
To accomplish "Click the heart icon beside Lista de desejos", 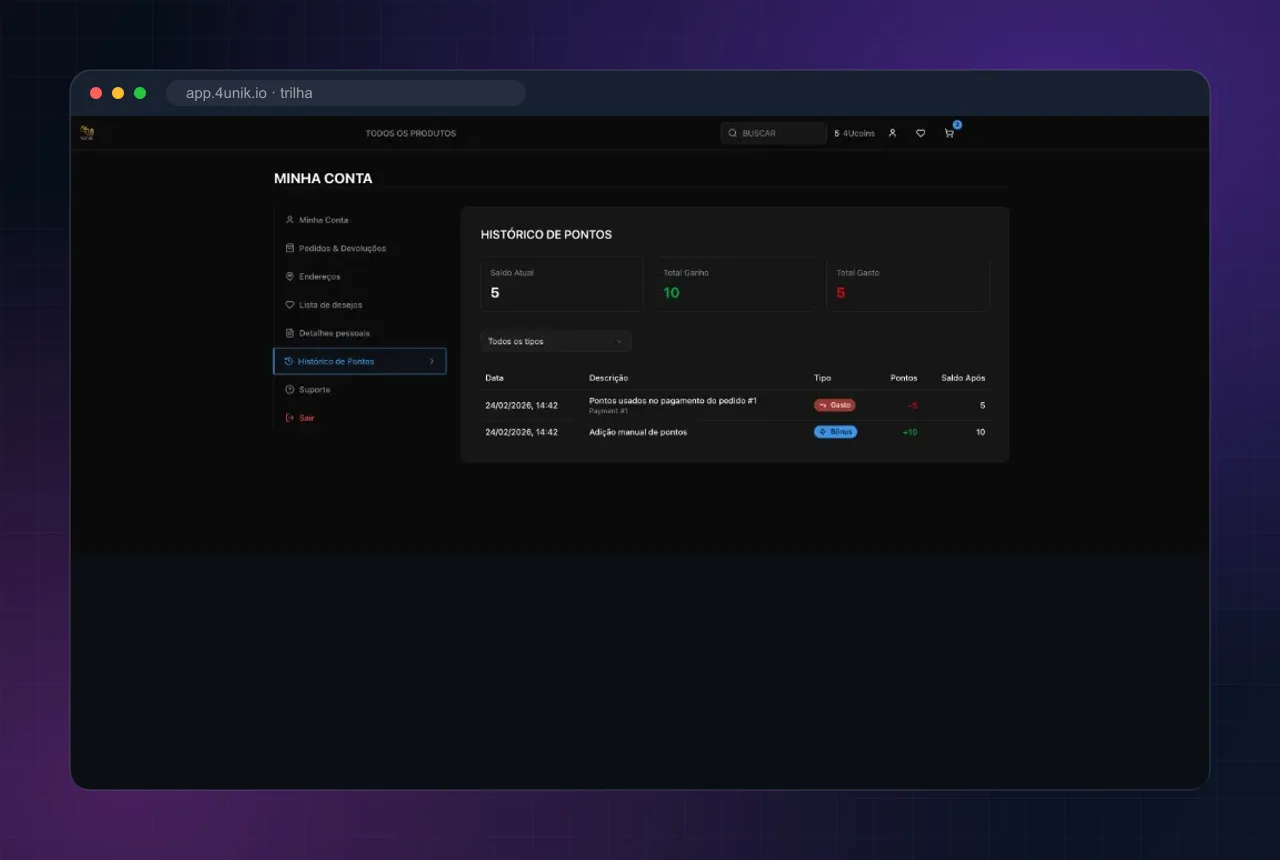I will (x=289, y=304).
